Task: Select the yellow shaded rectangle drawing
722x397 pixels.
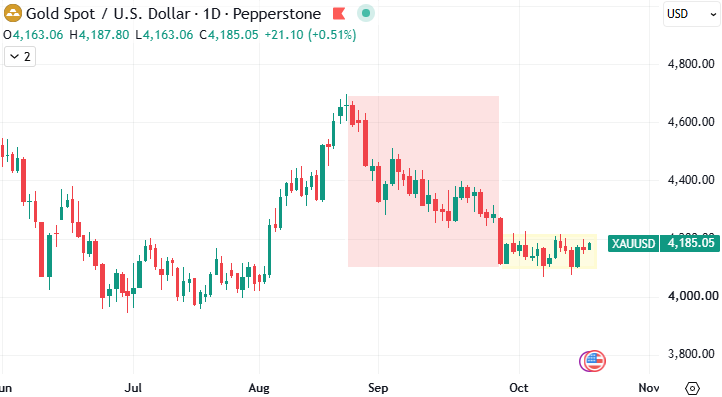Action: [548, 251]
